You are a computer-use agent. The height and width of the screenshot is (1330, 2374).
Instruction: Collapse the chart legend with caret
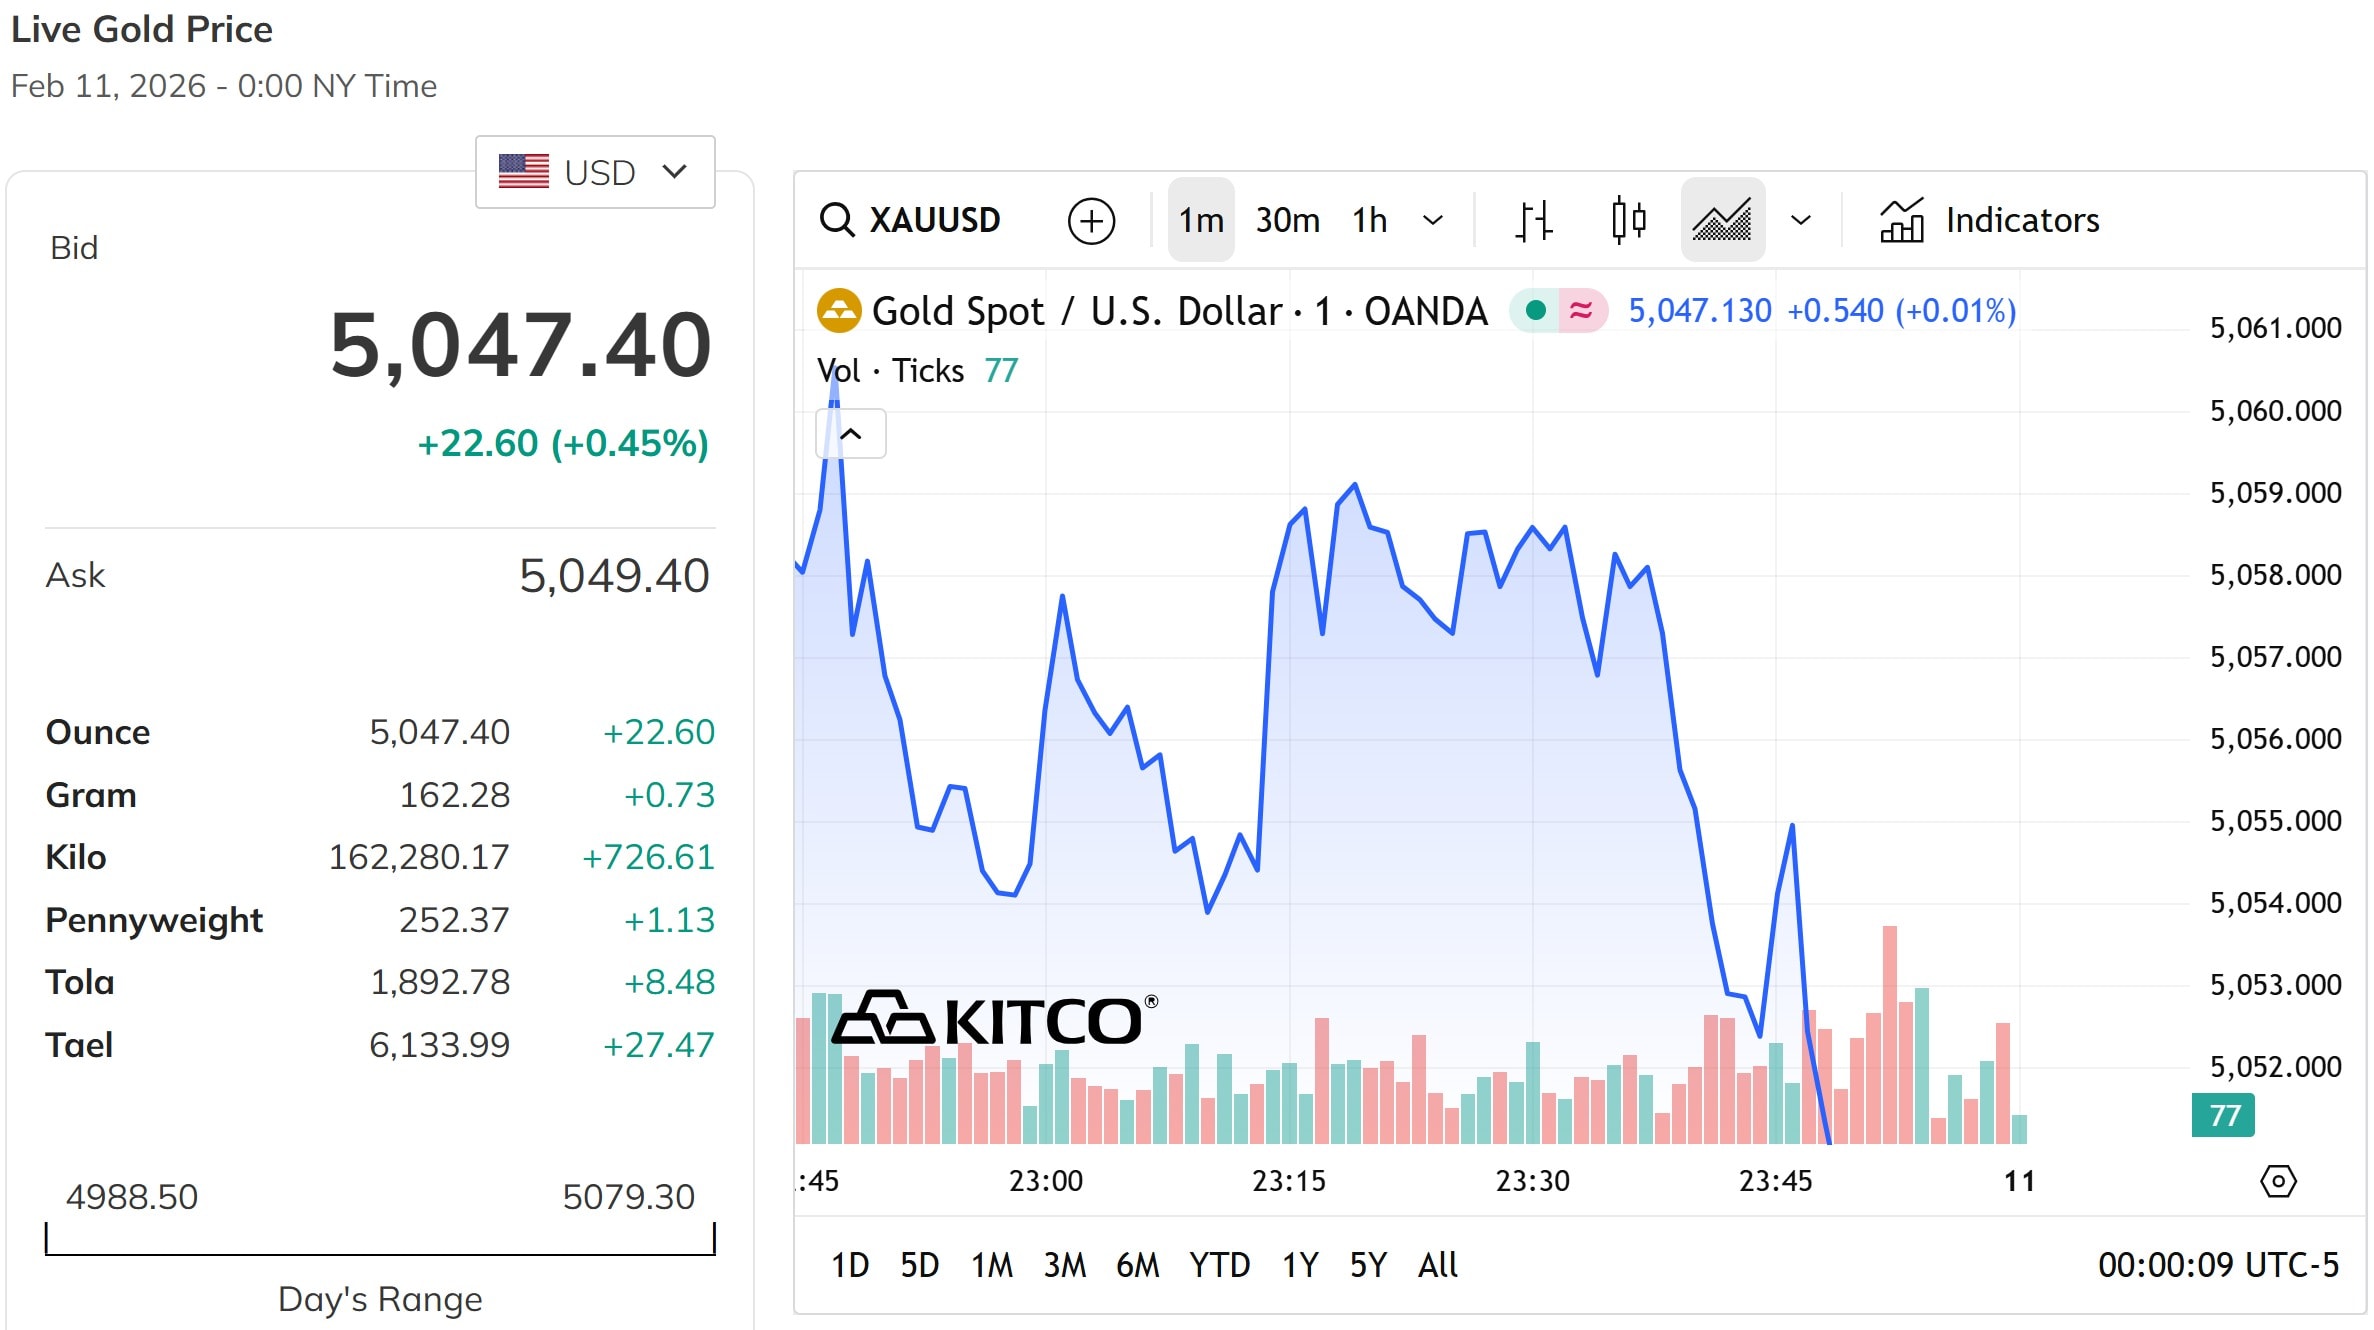click(851, 434)
